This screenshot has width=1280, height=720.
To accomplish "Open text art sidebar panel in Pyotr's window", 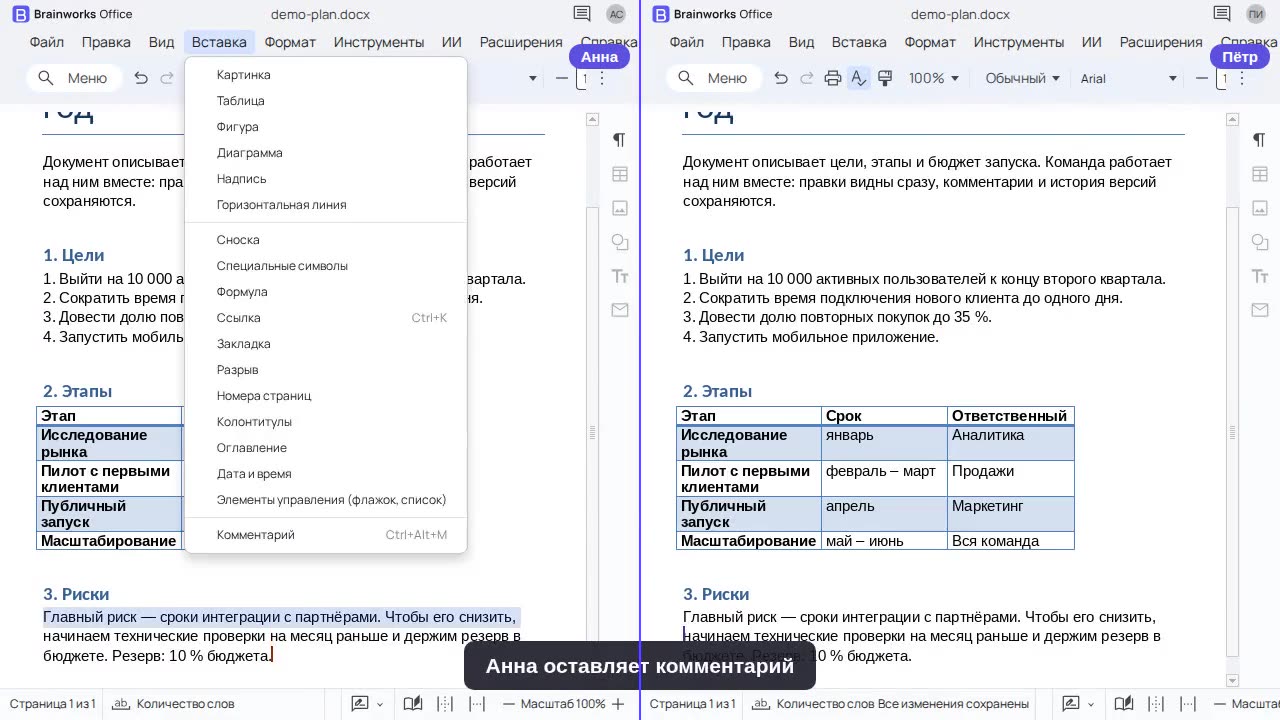I will (1259, 276).
